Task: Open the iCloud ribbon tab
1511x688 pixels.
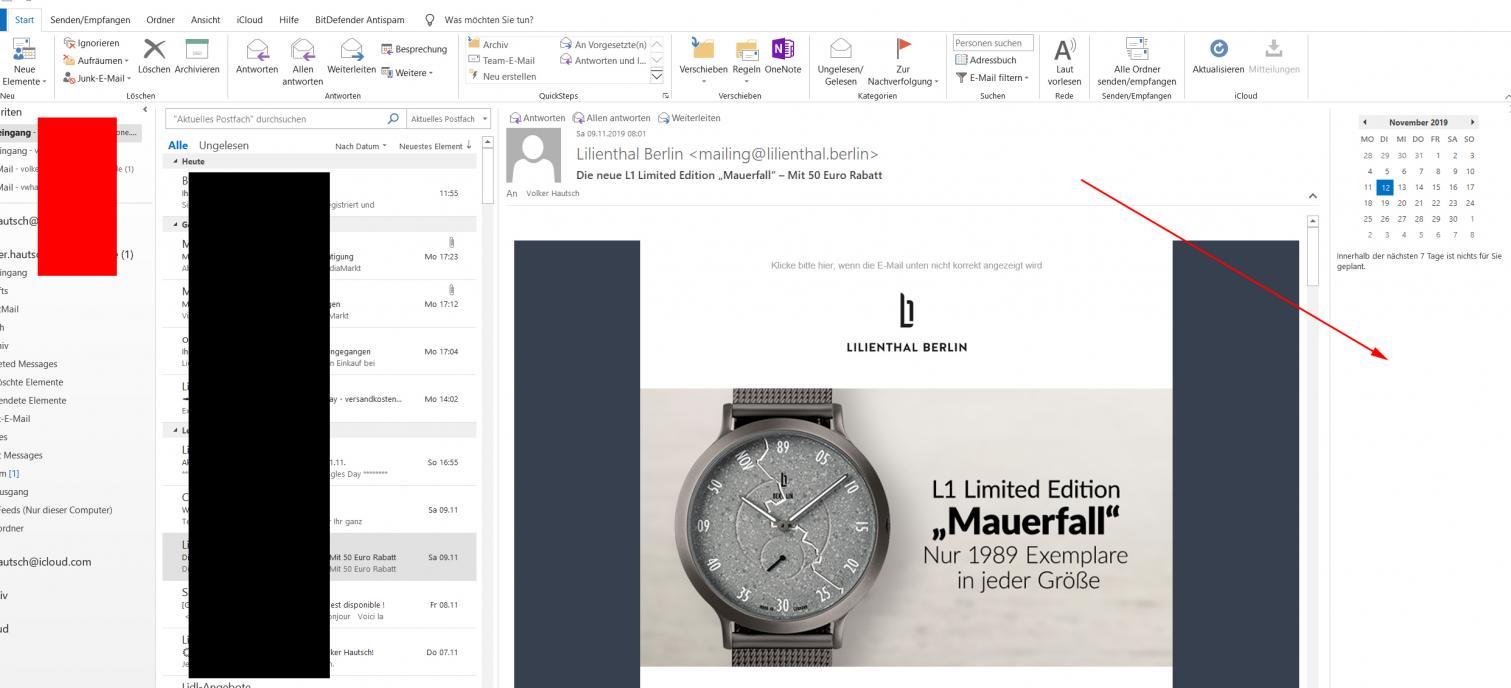Action: (250, 19)
